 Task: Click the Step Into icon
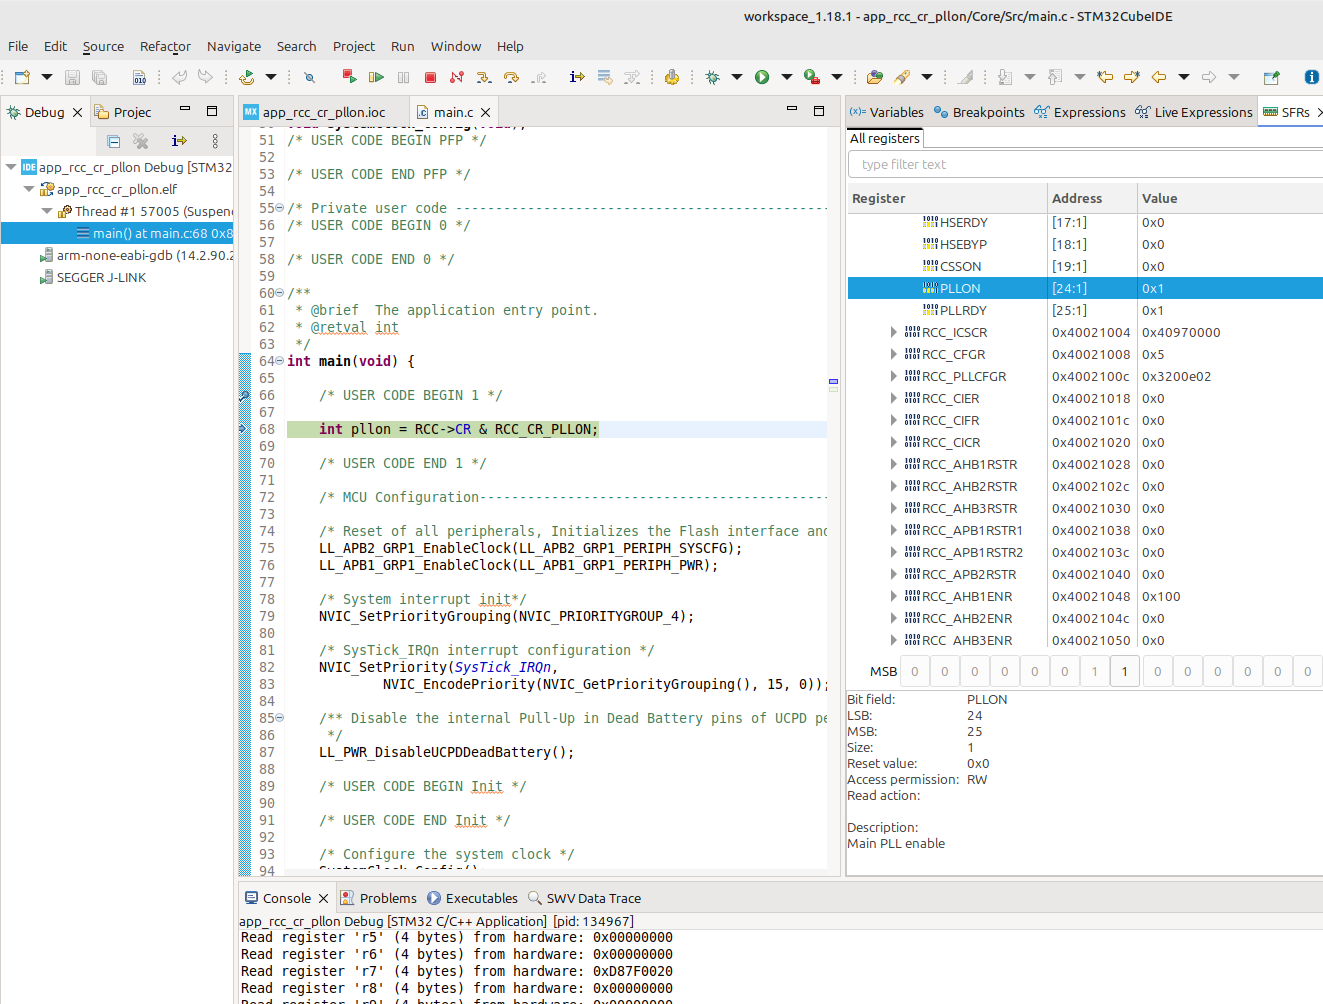pyautogui.click(x=485, y=75)
